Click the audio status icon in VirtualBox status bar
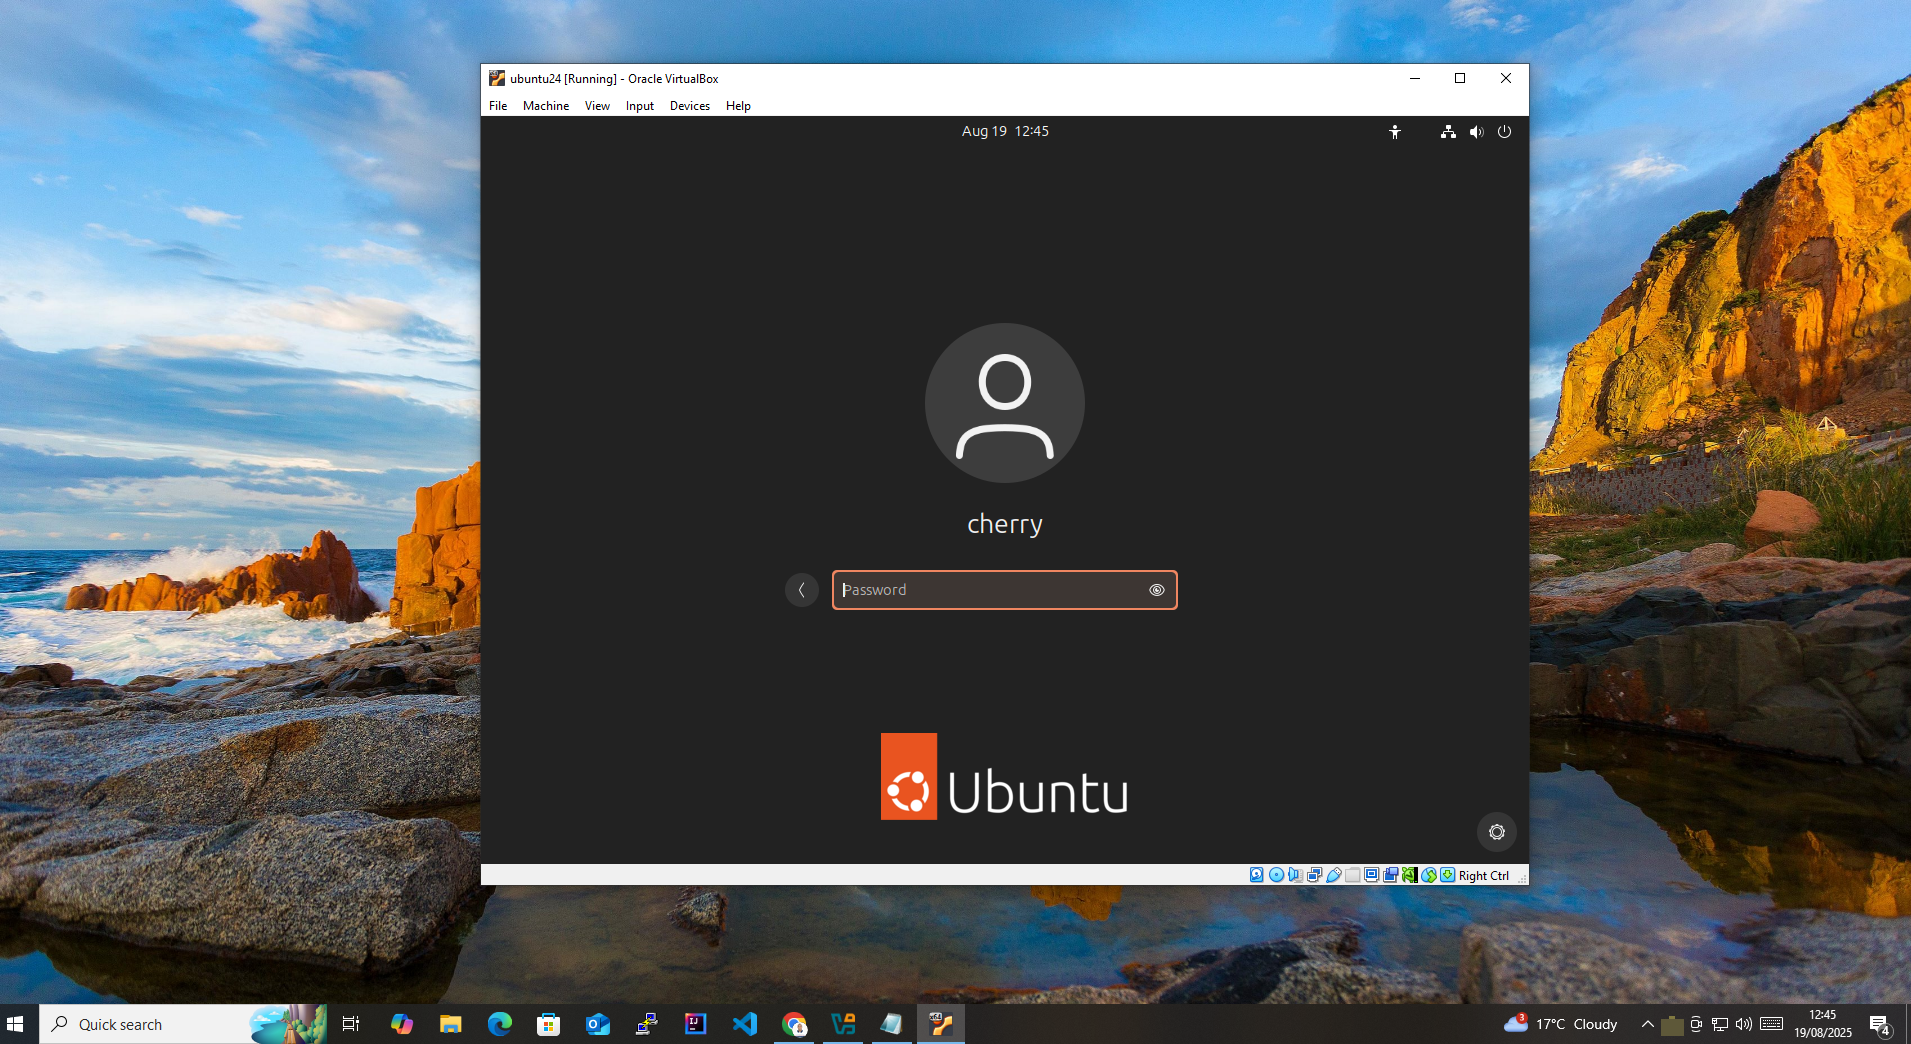This screenshot has height=1044, width=1911. [x=1295, y=875]
